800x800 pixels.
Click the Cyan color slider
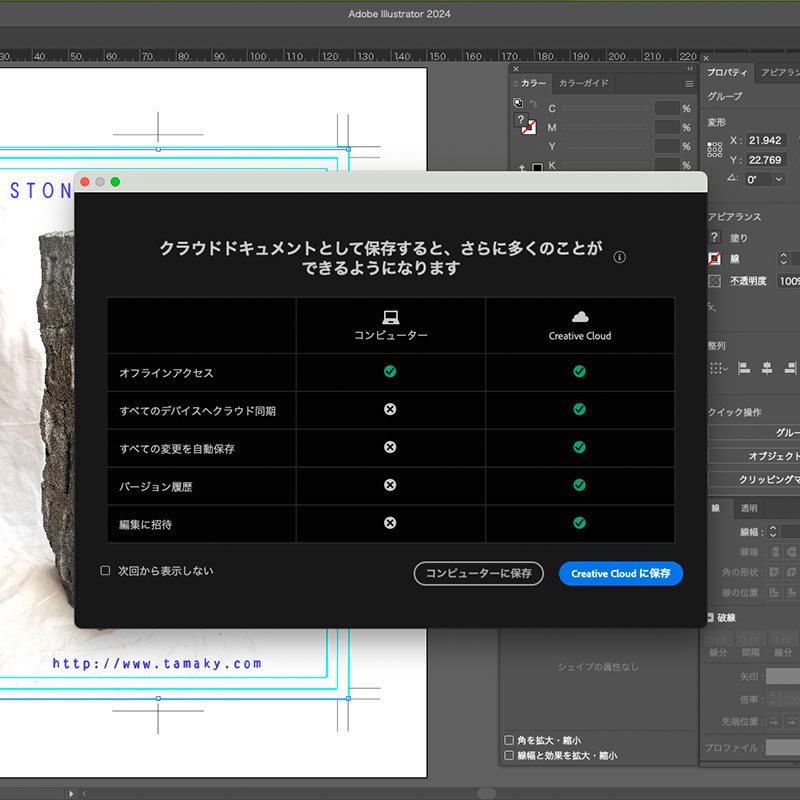tap(605, 108)
